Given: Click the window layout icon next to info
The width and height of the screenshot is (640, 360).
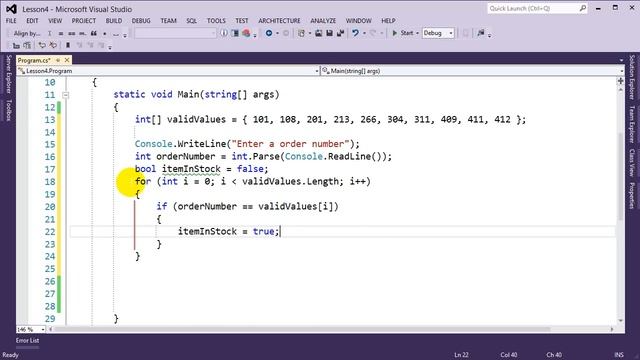Looking at the screenshot, I should click(x=235, y=33).
